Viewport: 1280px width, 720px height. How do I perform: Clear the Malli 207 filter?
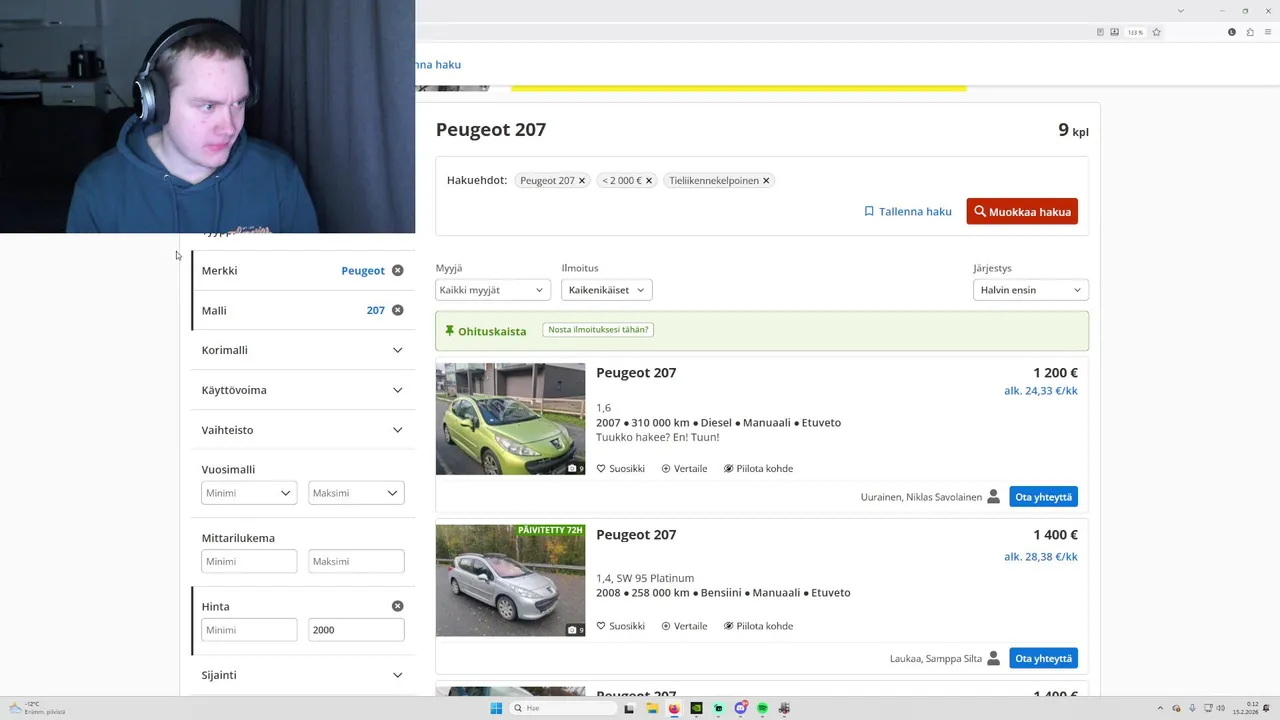click(397, 310)
